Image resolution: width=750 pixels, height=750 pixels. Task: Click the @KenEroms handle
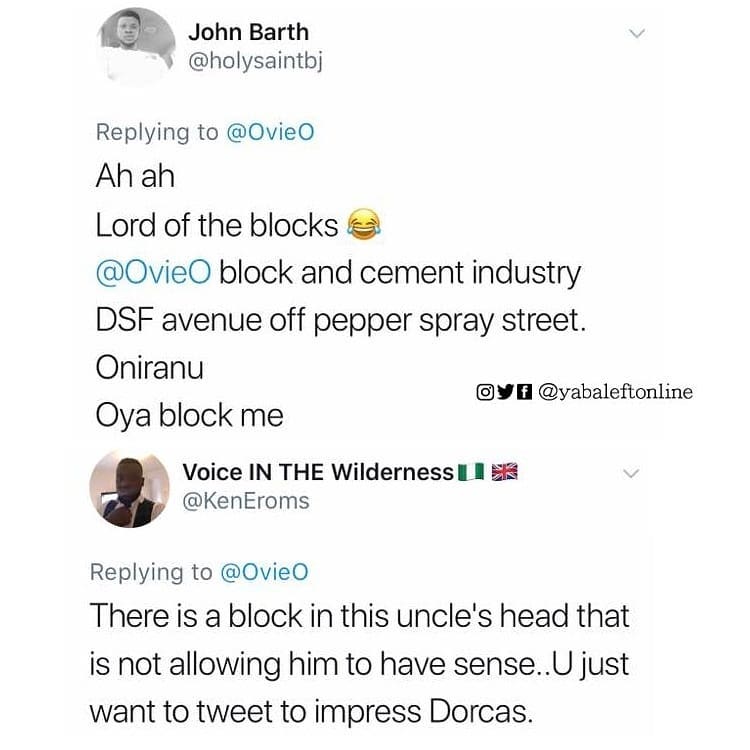pos(247,501)
